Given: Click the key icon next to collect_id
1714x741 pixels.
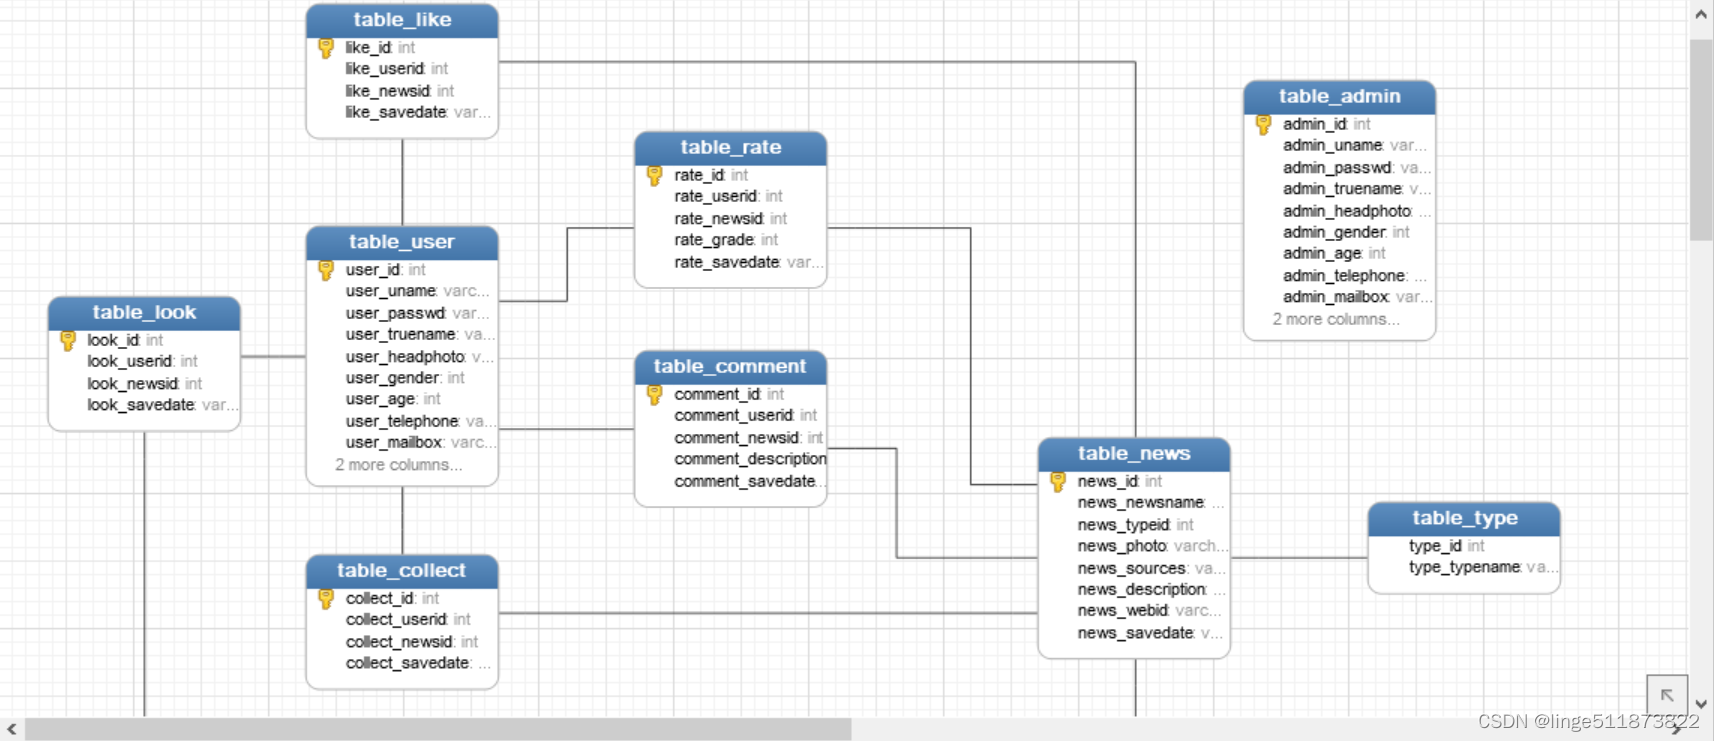Looking at the screenshot, I should coord(326,599).
